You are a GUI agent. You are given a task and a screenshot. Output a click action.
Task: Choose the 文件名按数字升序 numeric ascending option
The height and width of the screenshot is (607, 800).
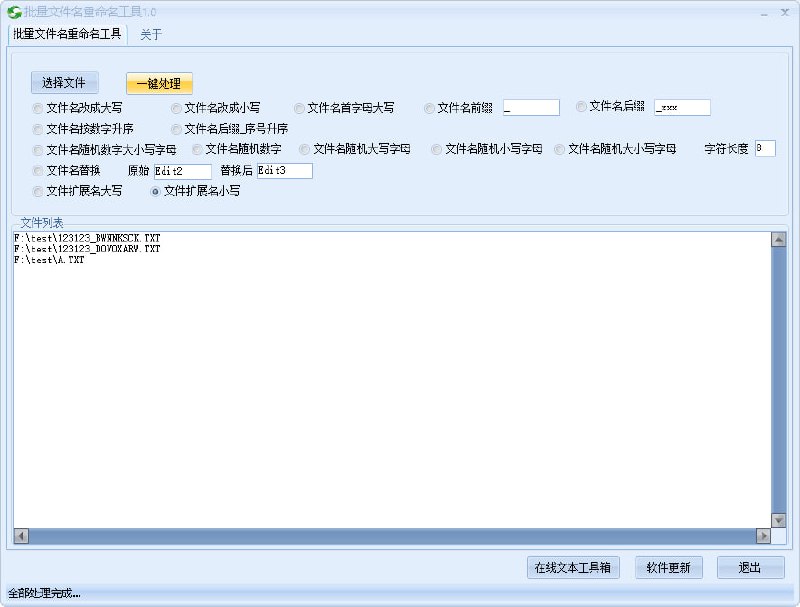tap(38, 129)
